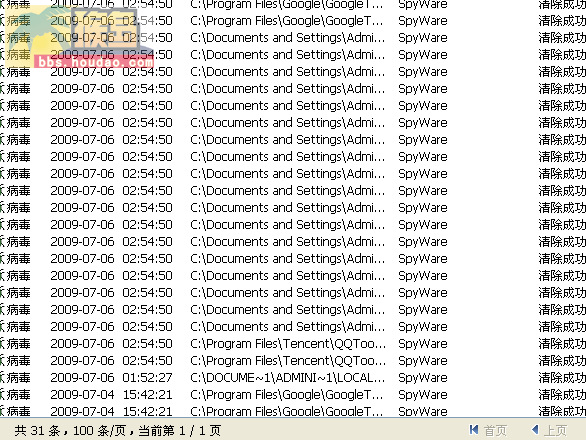
Task: Click the pagination summary text 共 31 条
Action: click(37, 431)
